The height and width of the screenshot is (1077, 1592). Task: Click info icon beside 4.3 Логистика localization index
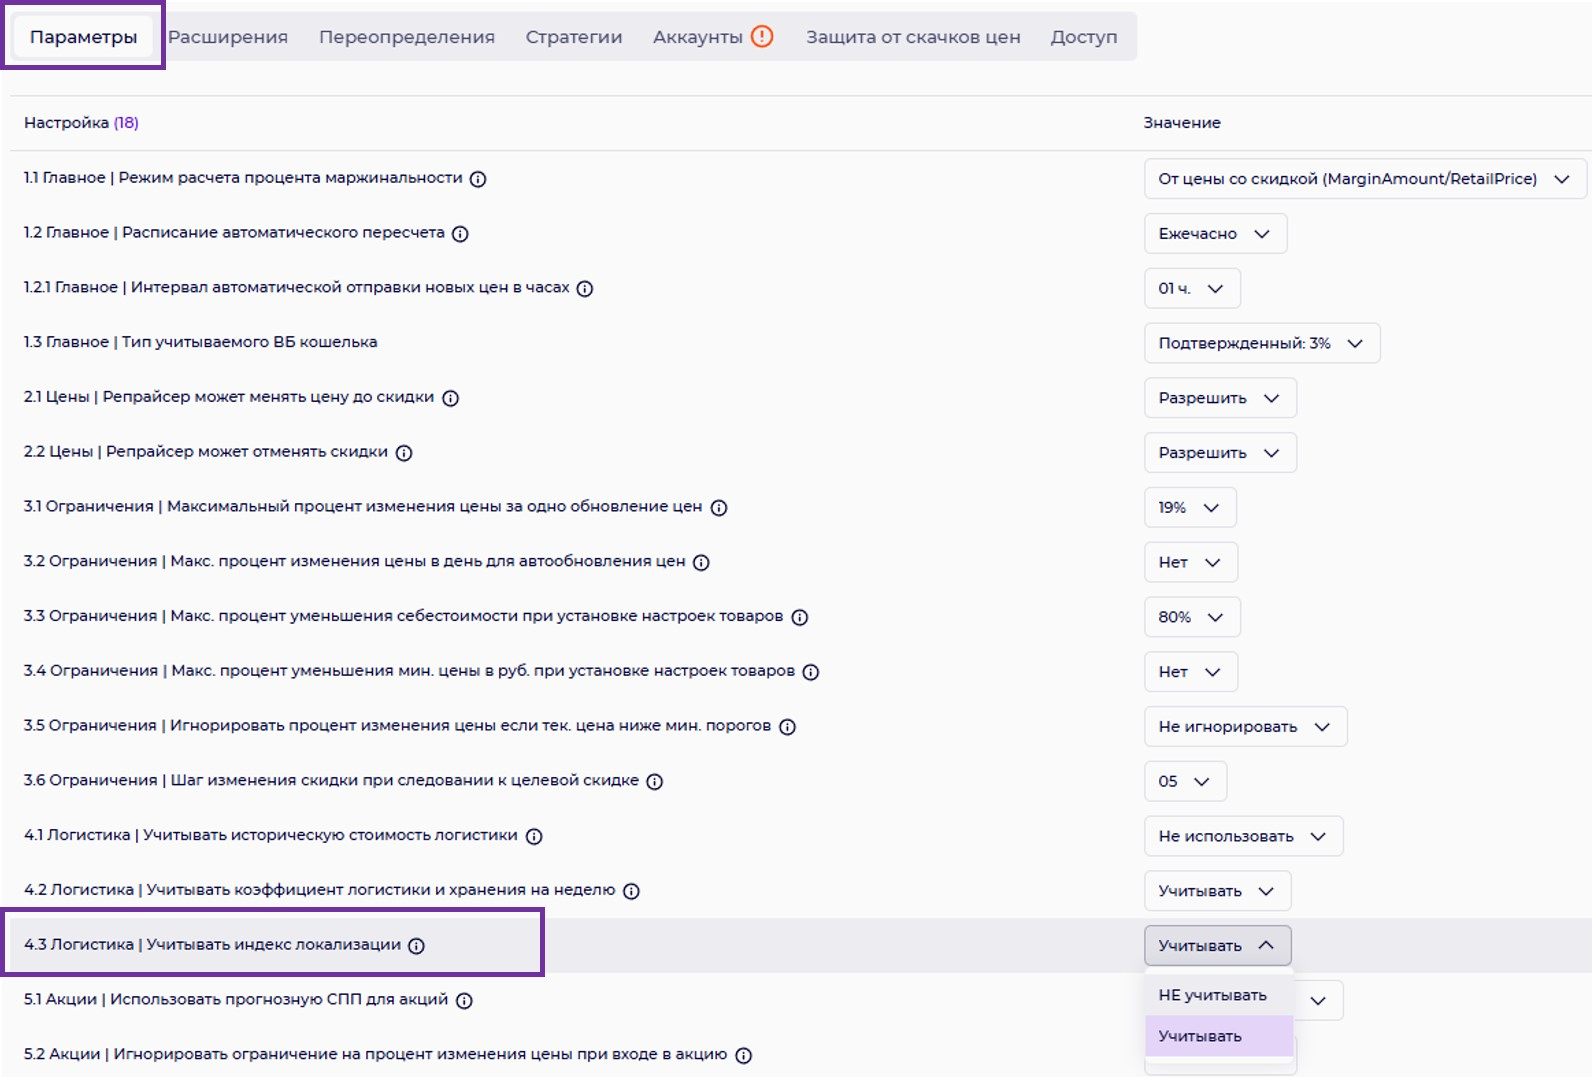[417, 946]
